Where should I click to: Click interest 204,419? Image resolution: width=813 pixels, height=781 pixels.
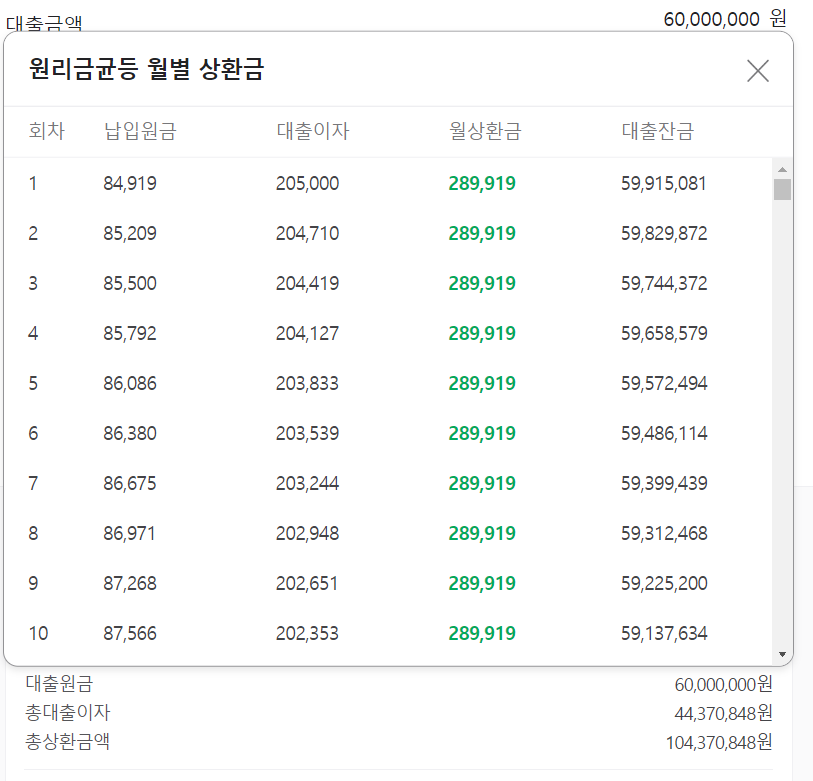click(307, 283)
